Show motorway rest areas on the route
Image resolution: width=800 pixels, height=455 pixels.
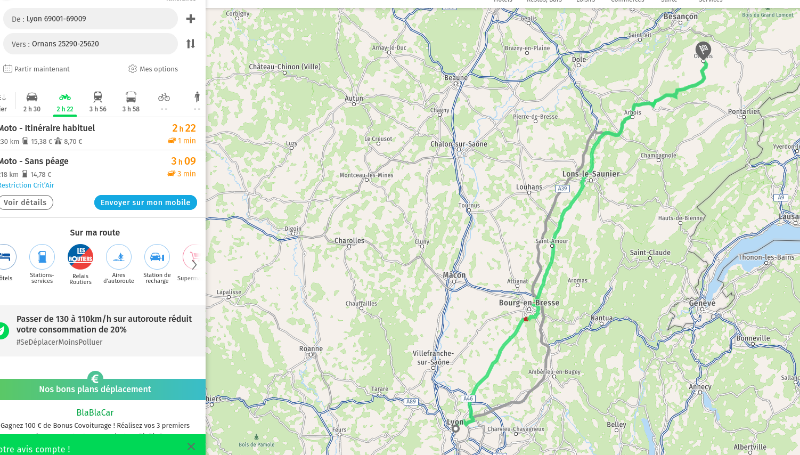[x=118, y=263]
